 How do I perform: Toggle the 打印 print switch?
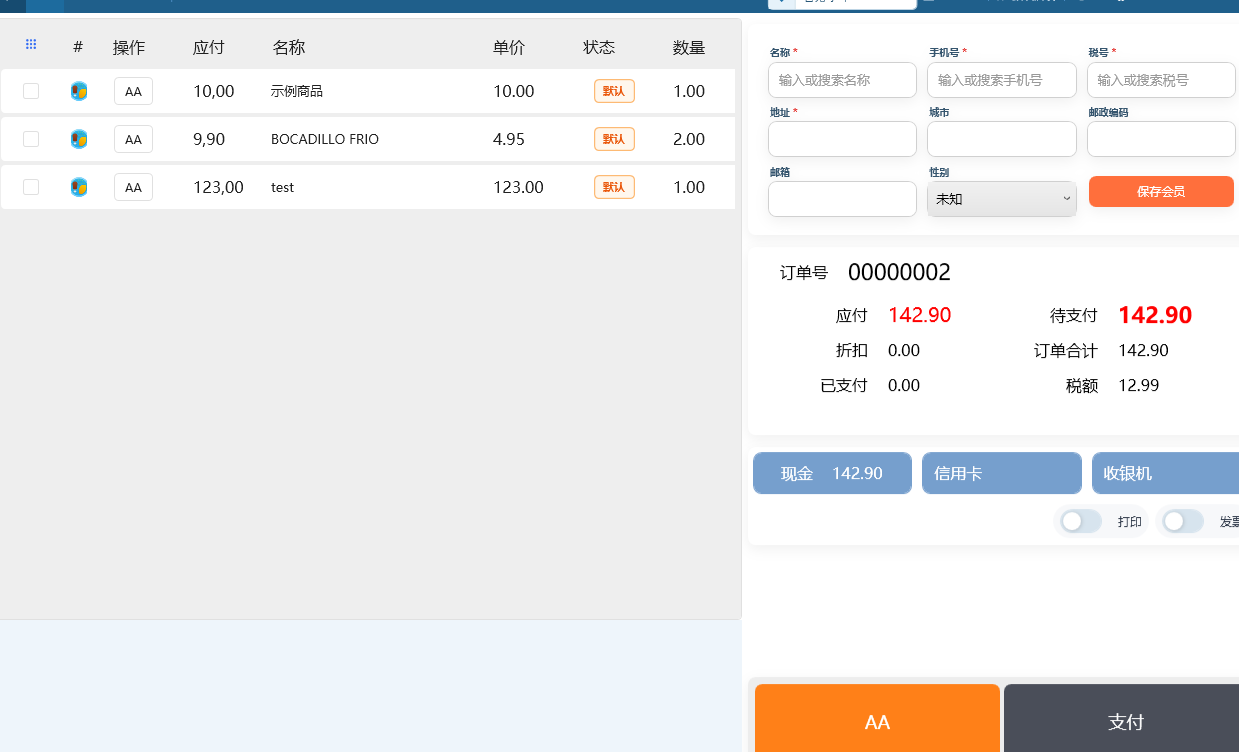[1082, 521]
